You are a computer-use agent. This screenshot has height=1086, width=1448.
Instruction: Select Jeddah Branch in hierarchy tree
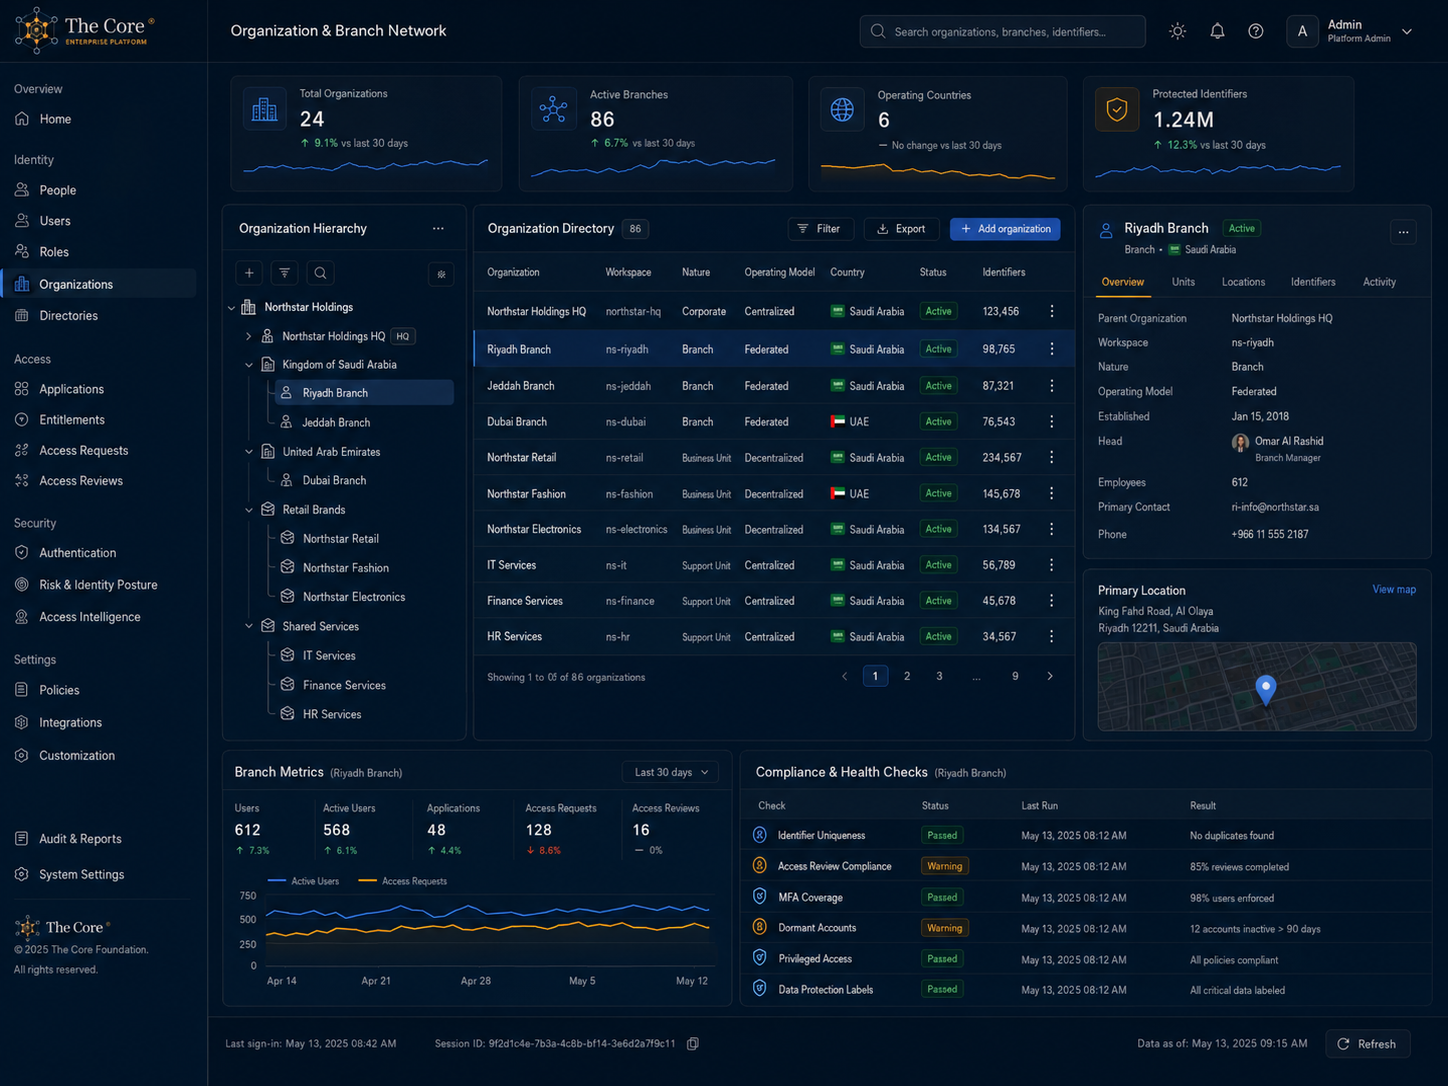(x=336, y=423)
